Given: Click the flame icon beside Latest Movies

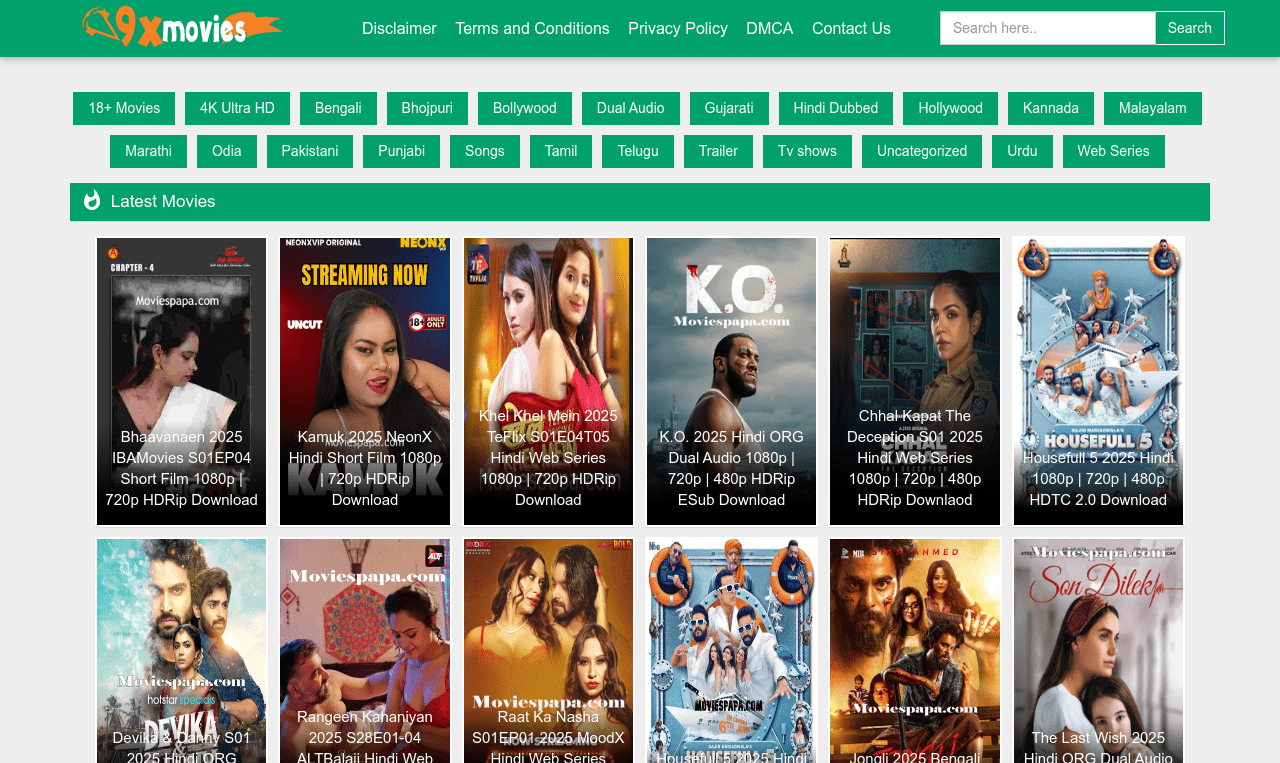Looking at the screenshot, I should click(91, 201).
